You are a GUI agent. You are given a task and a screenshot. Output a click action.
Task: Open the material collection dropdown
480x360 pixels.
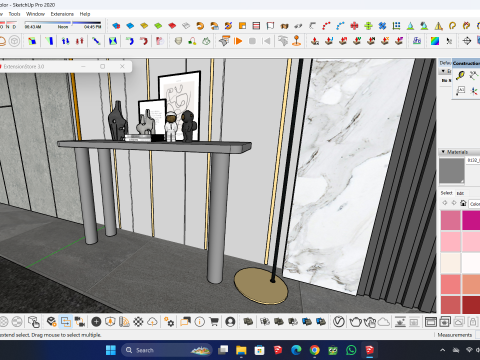[x=474, y=204]
